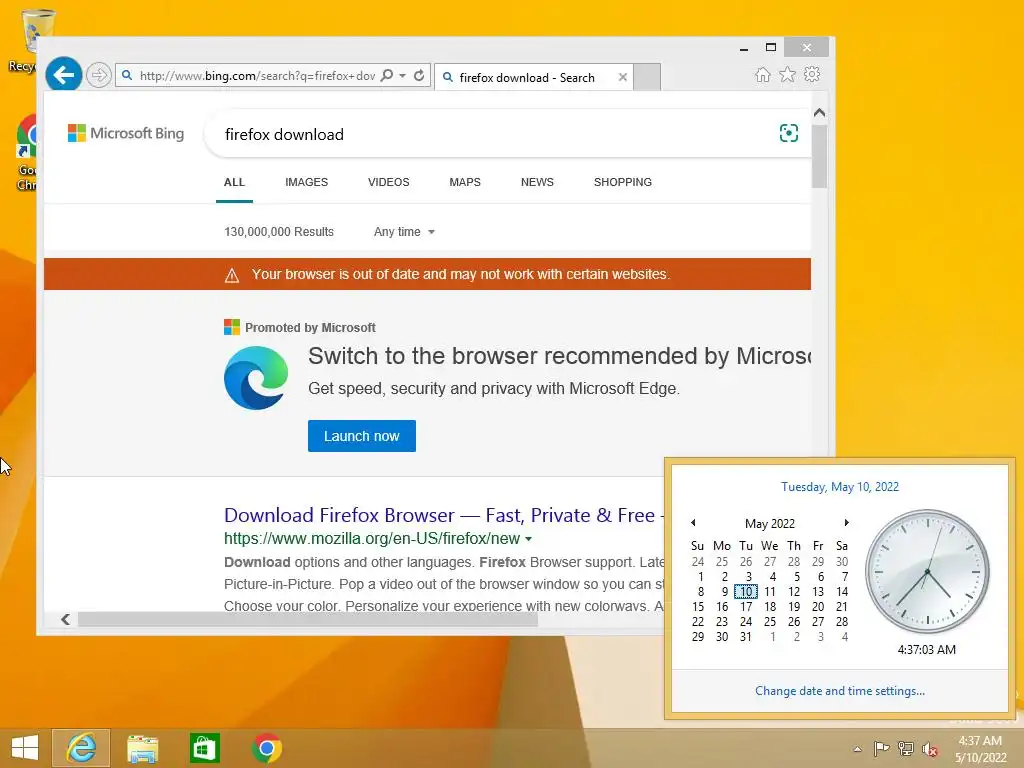Click the Microsoft Edge logo image

point(256,377)
